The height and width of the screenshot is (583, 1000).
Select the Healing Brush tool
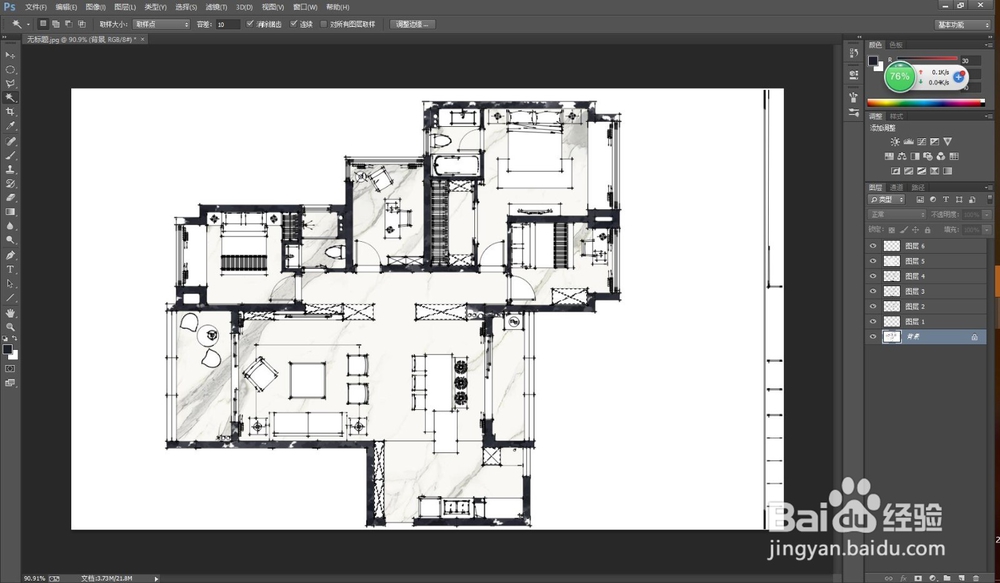[x=10, y=141]
